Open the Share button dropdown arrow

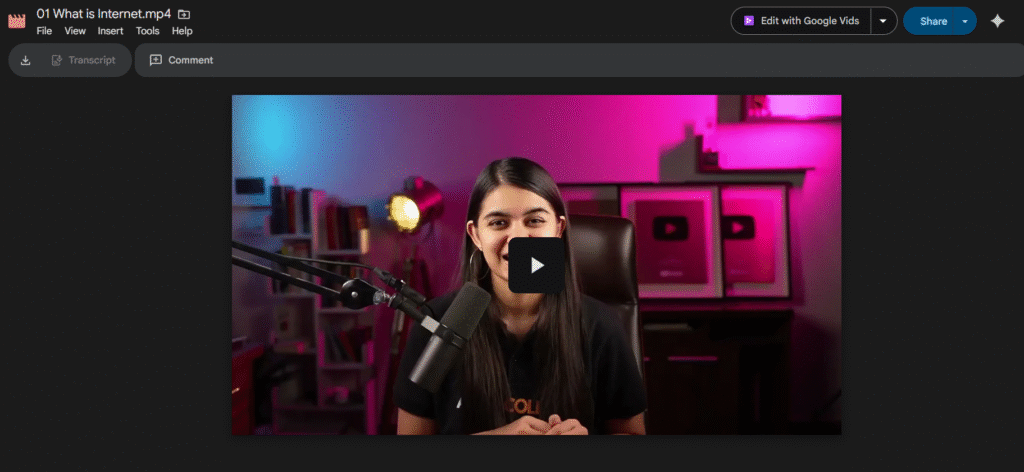[x=965, y=21]
